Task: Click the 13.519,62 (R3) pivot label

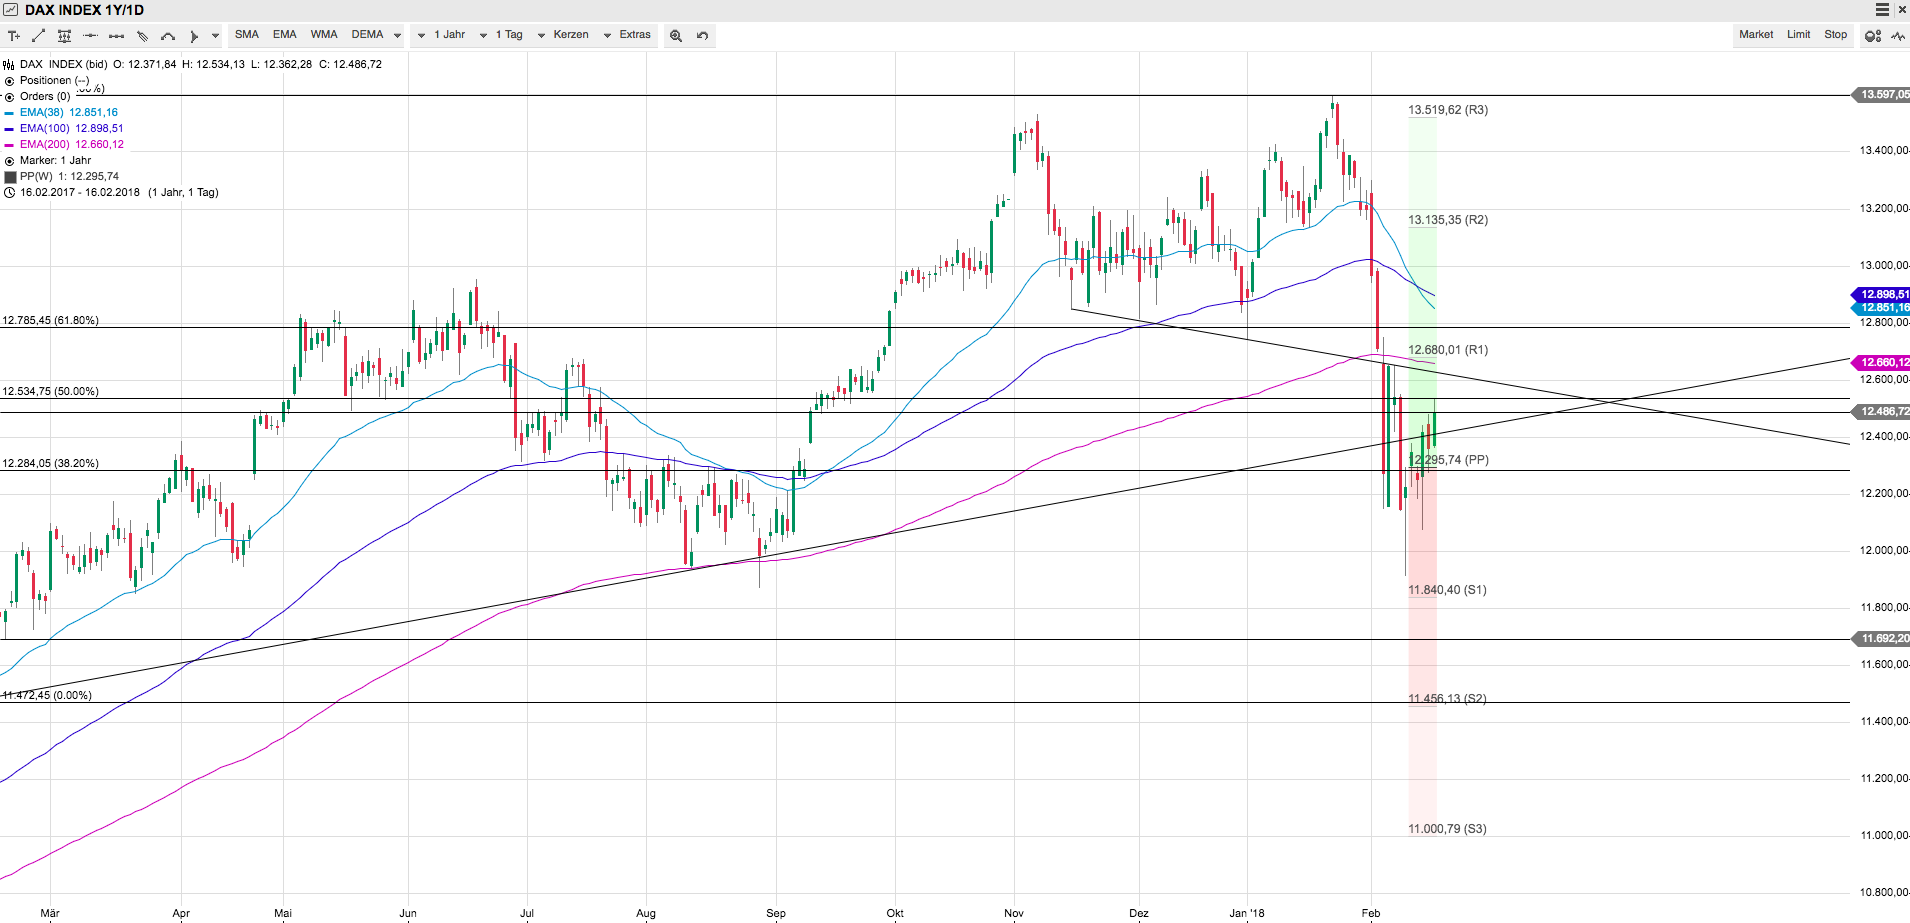Action: [x=1448, y=110]
